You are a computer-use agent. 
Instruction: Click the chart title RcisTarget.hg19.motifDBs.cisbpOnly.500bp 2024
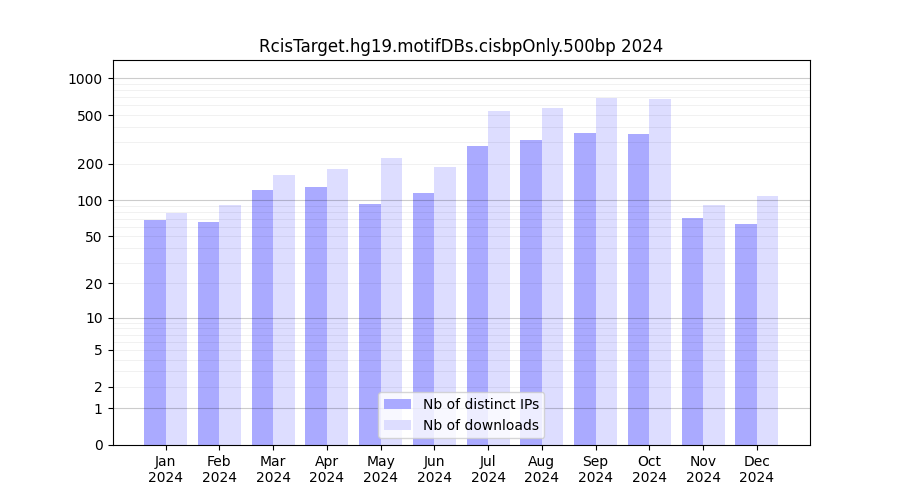(x=460, y=46)
